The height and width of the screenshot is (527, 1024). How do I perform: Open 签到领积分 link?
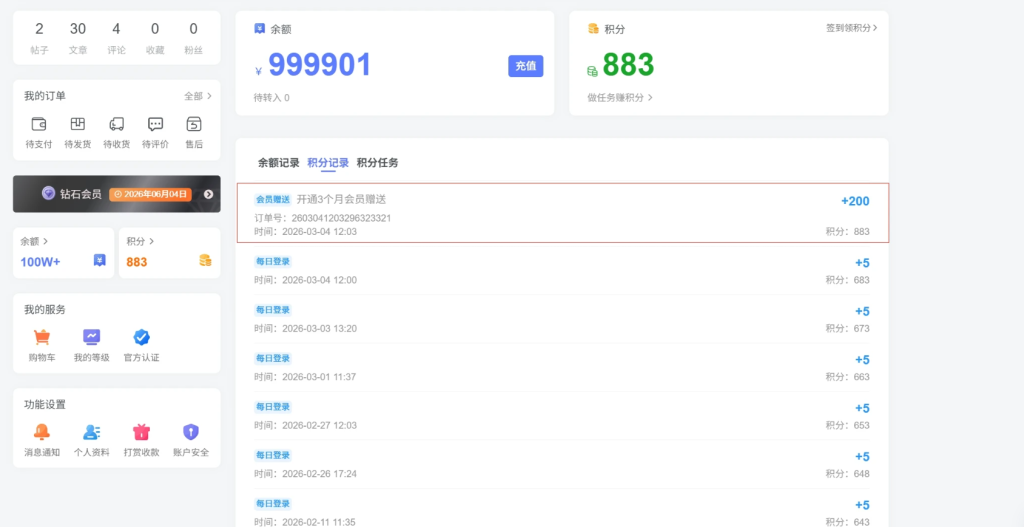pos(852,28)
